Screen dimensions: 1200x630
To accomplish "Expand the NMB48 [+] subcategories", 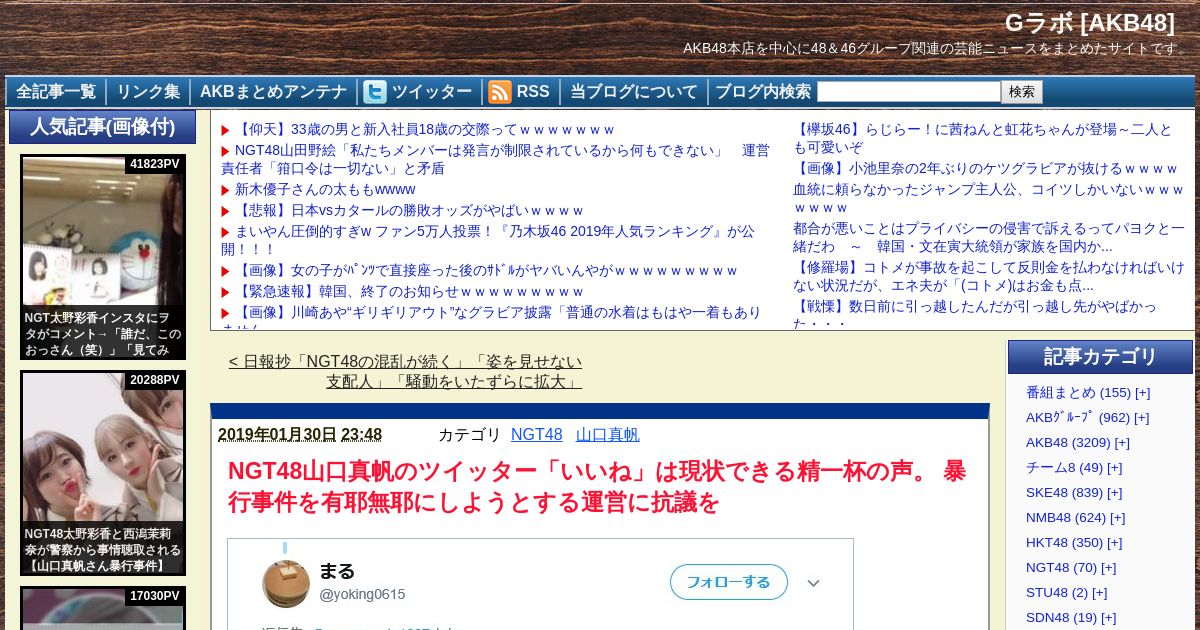I will pos(1118,517).
